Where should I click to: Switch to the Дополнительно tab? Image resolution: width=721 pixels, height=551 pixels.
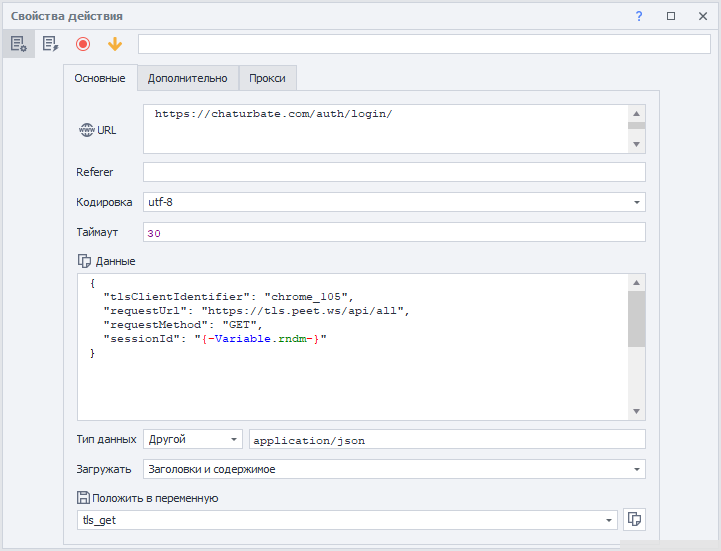pos(187,78)
